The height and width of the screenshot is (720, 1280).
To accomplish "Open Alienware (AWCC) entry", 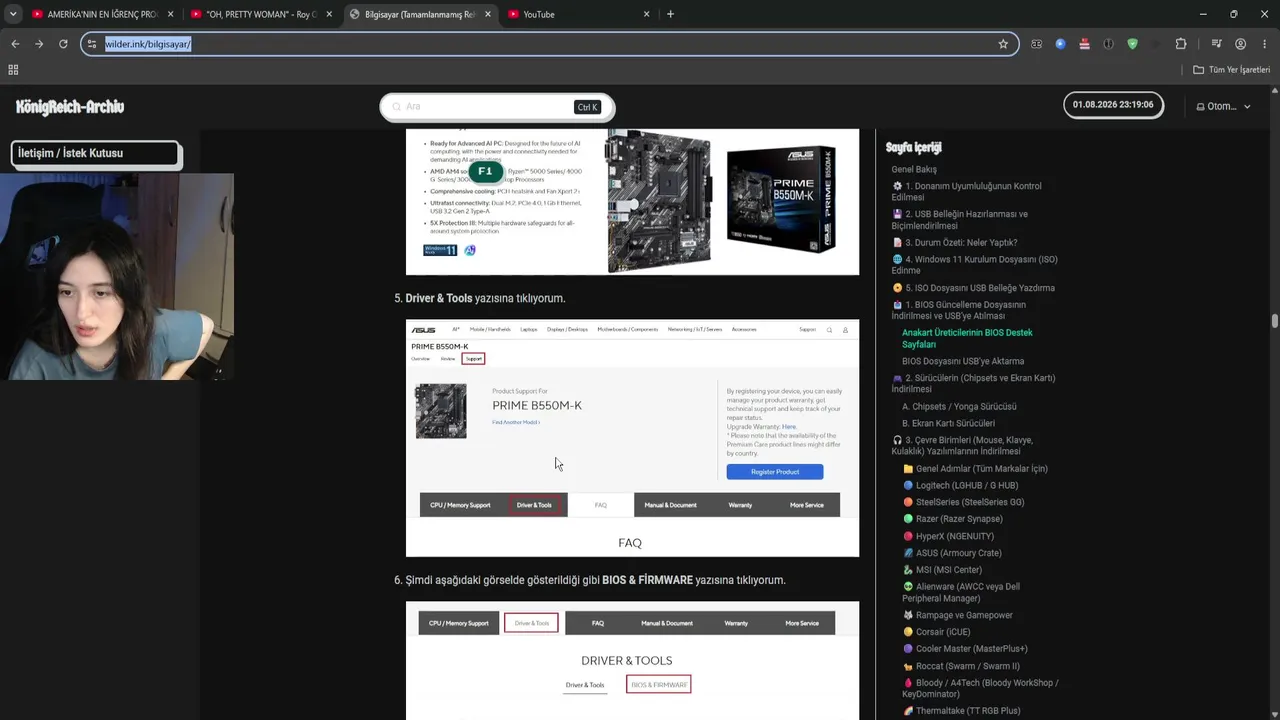I will pos(961,592).
